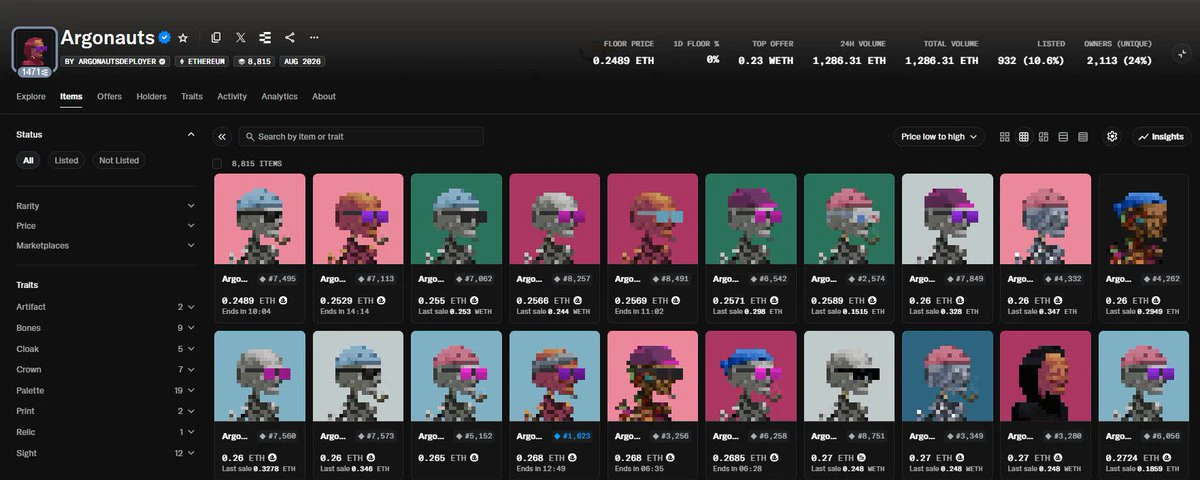Switch to list row view
Screen dimensions: 1200x480
(x=1063, y=136)
